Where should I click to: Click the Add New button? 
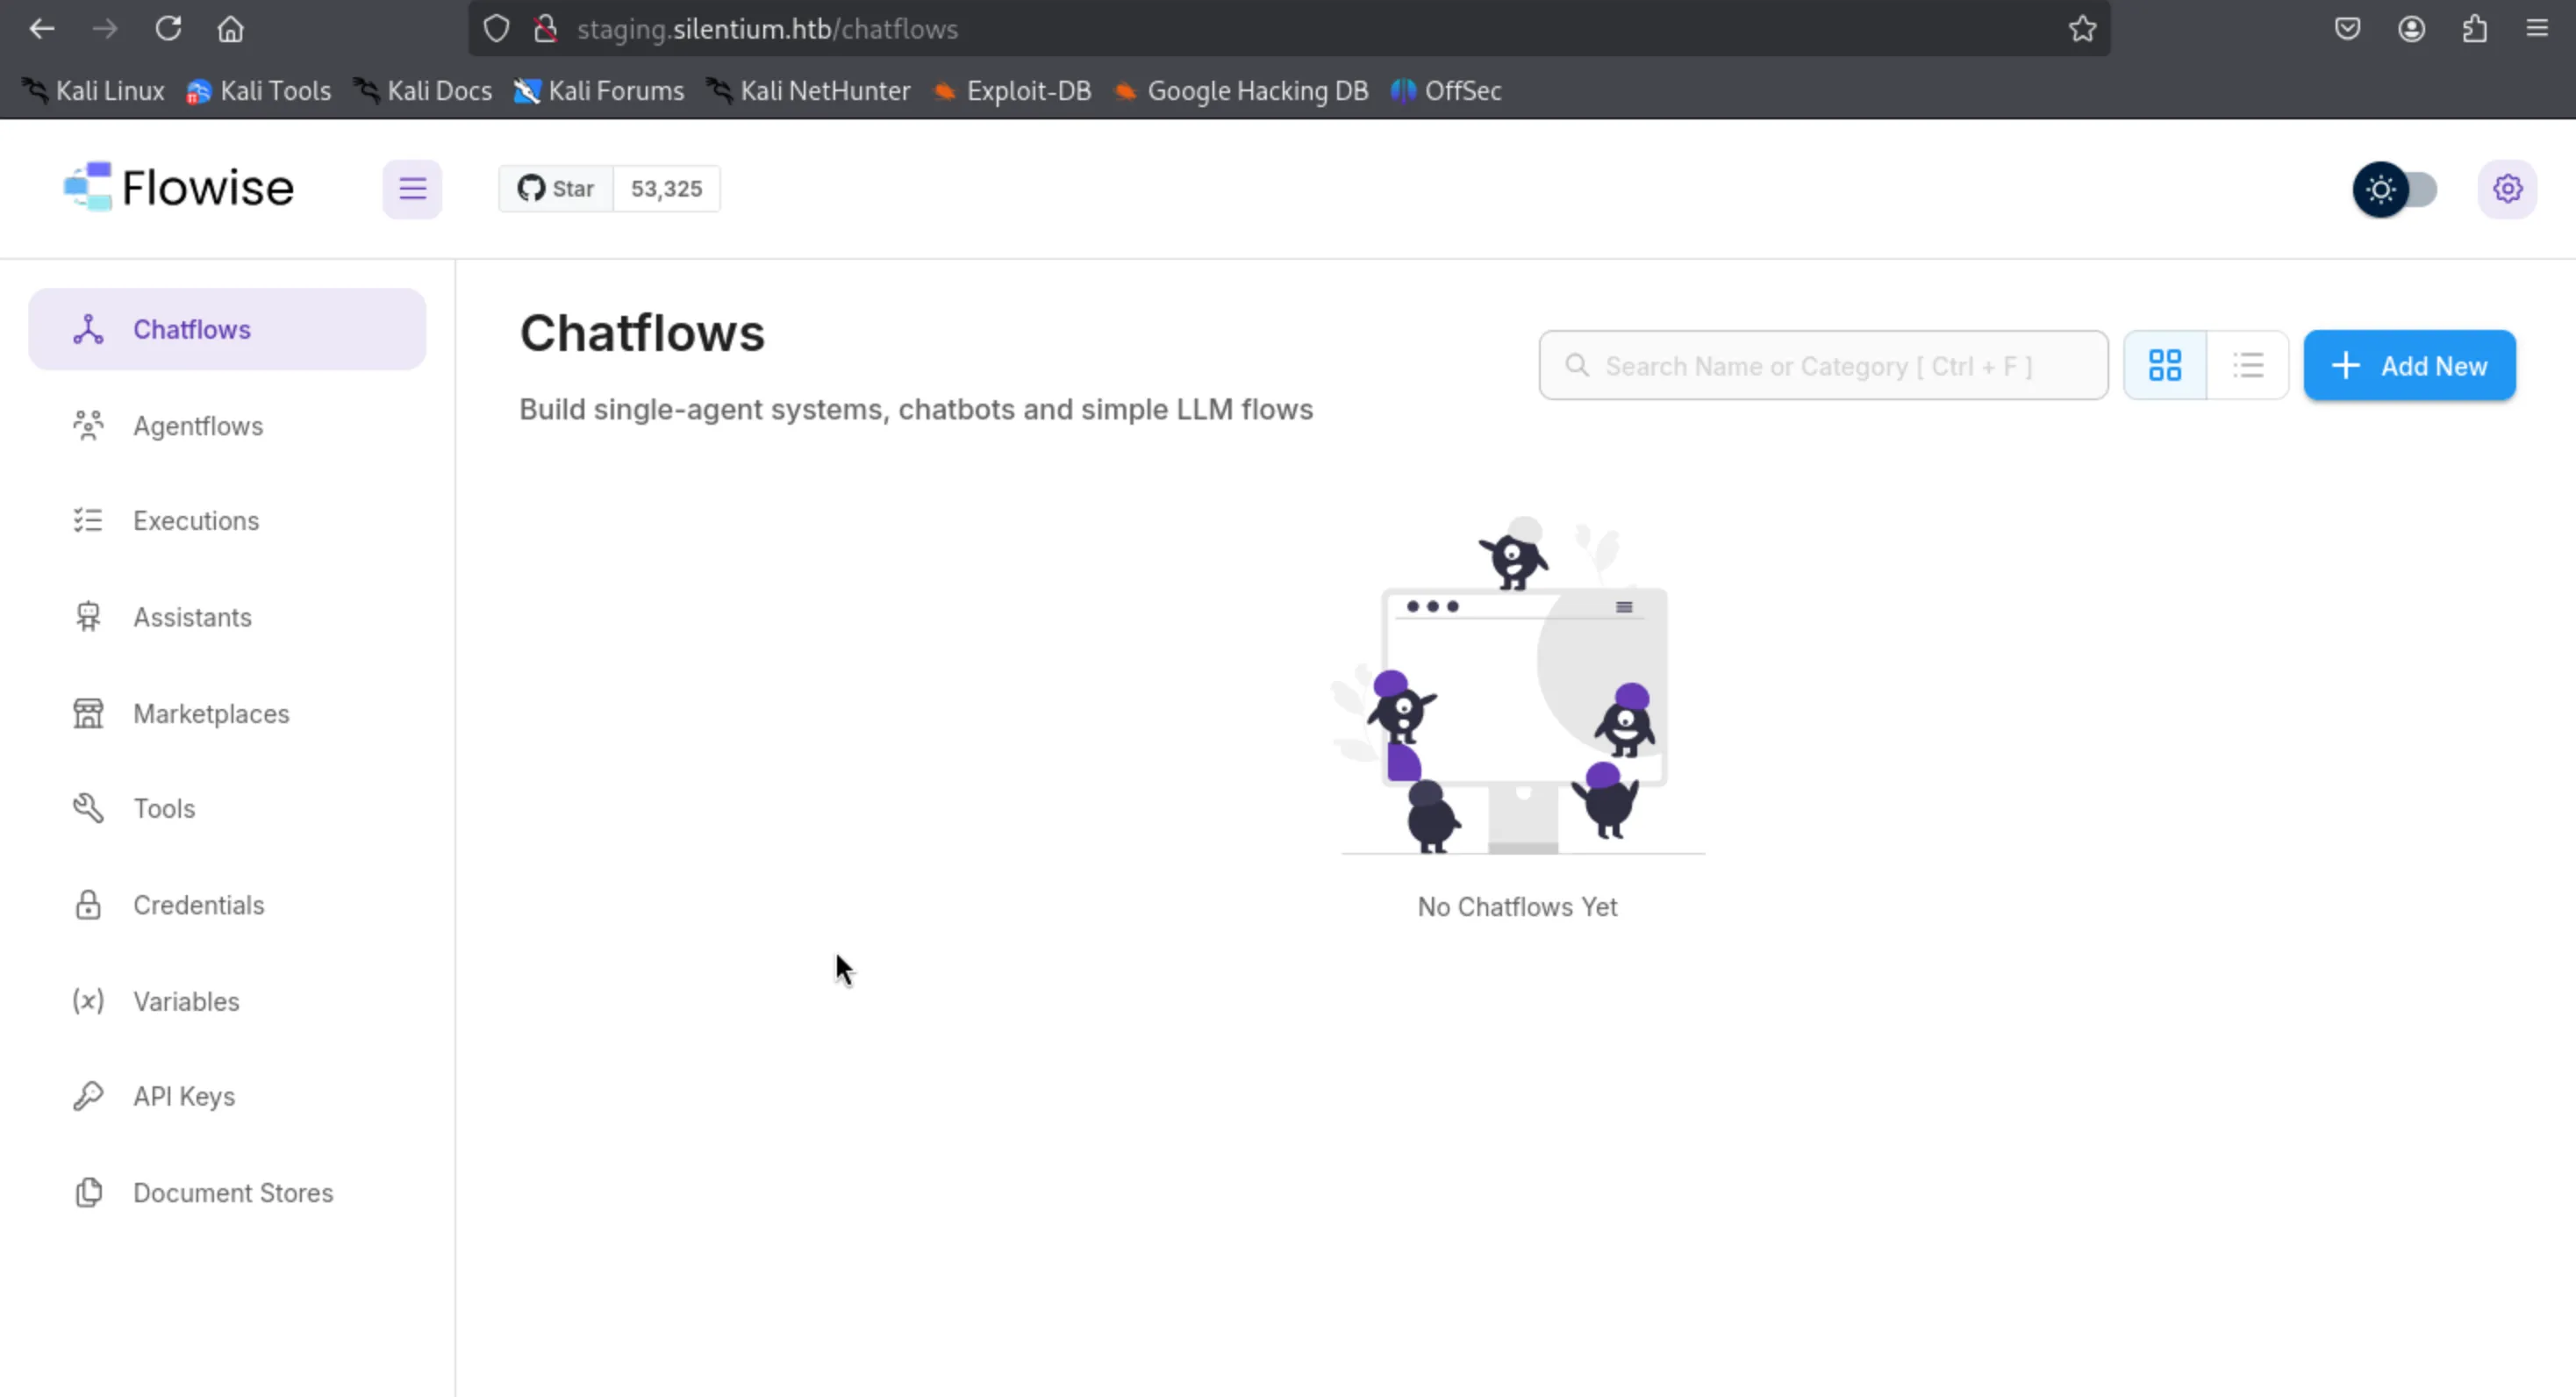pos(2409,366)
